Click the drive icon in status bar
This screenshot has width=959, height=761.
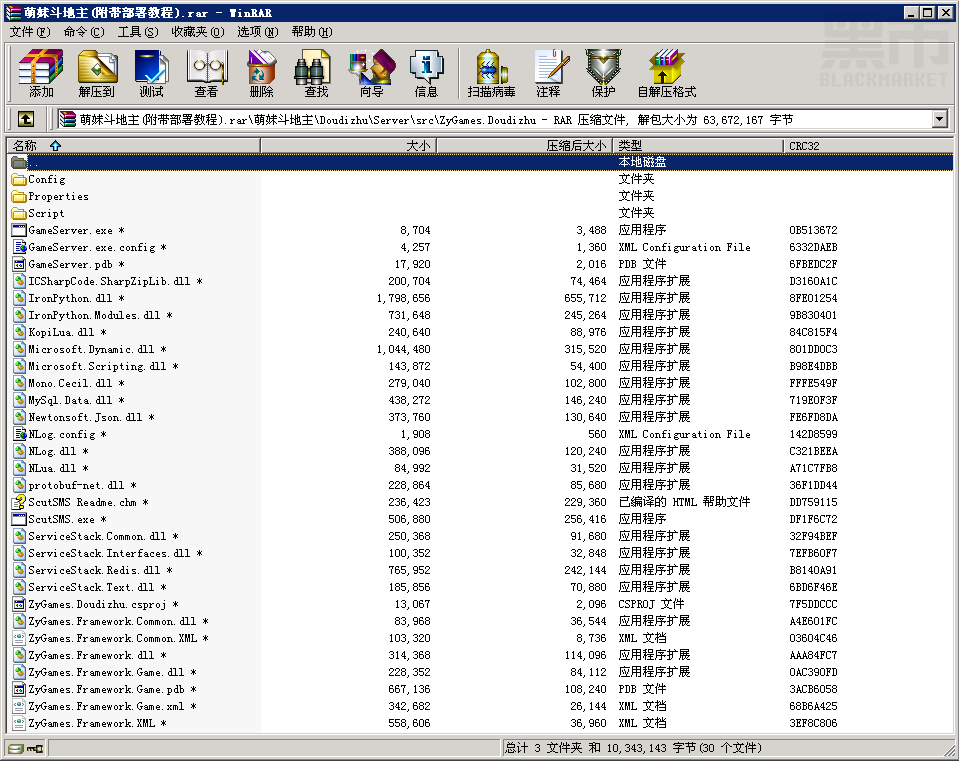[16, 748]
